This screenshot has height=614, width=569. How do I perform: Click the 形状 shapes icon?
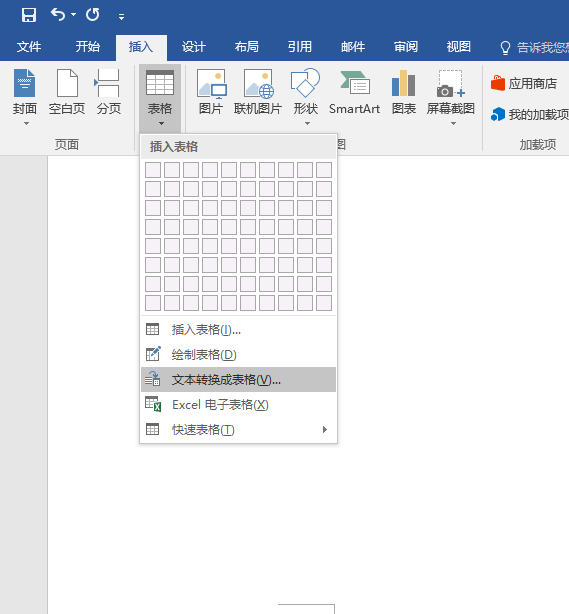coord(305,83)
